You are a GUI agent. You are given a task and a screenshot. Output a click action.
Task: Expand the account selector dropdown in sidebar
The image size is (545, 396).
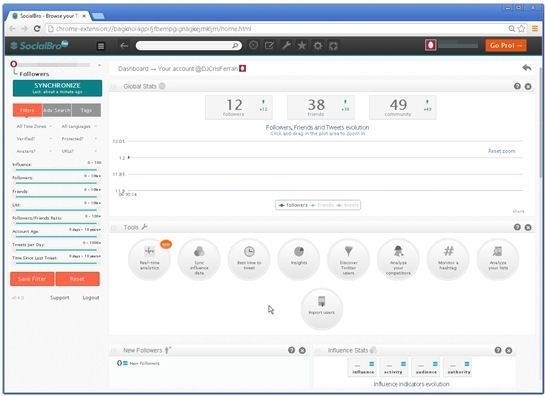click(99, 65)
